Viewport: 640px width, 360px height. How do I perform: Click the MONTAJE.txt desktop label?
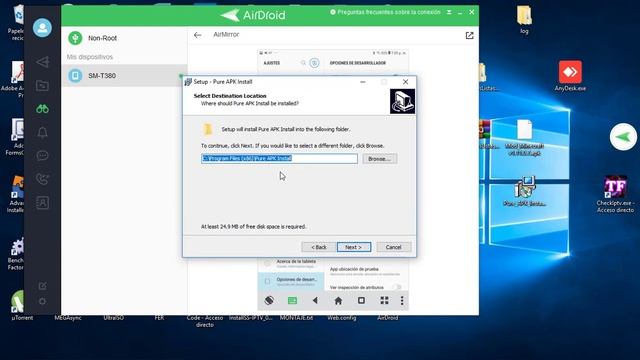[x=296, y=318]
